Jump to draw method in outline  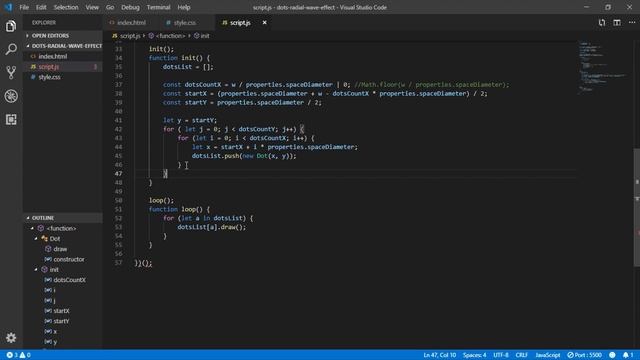point(60,249)
